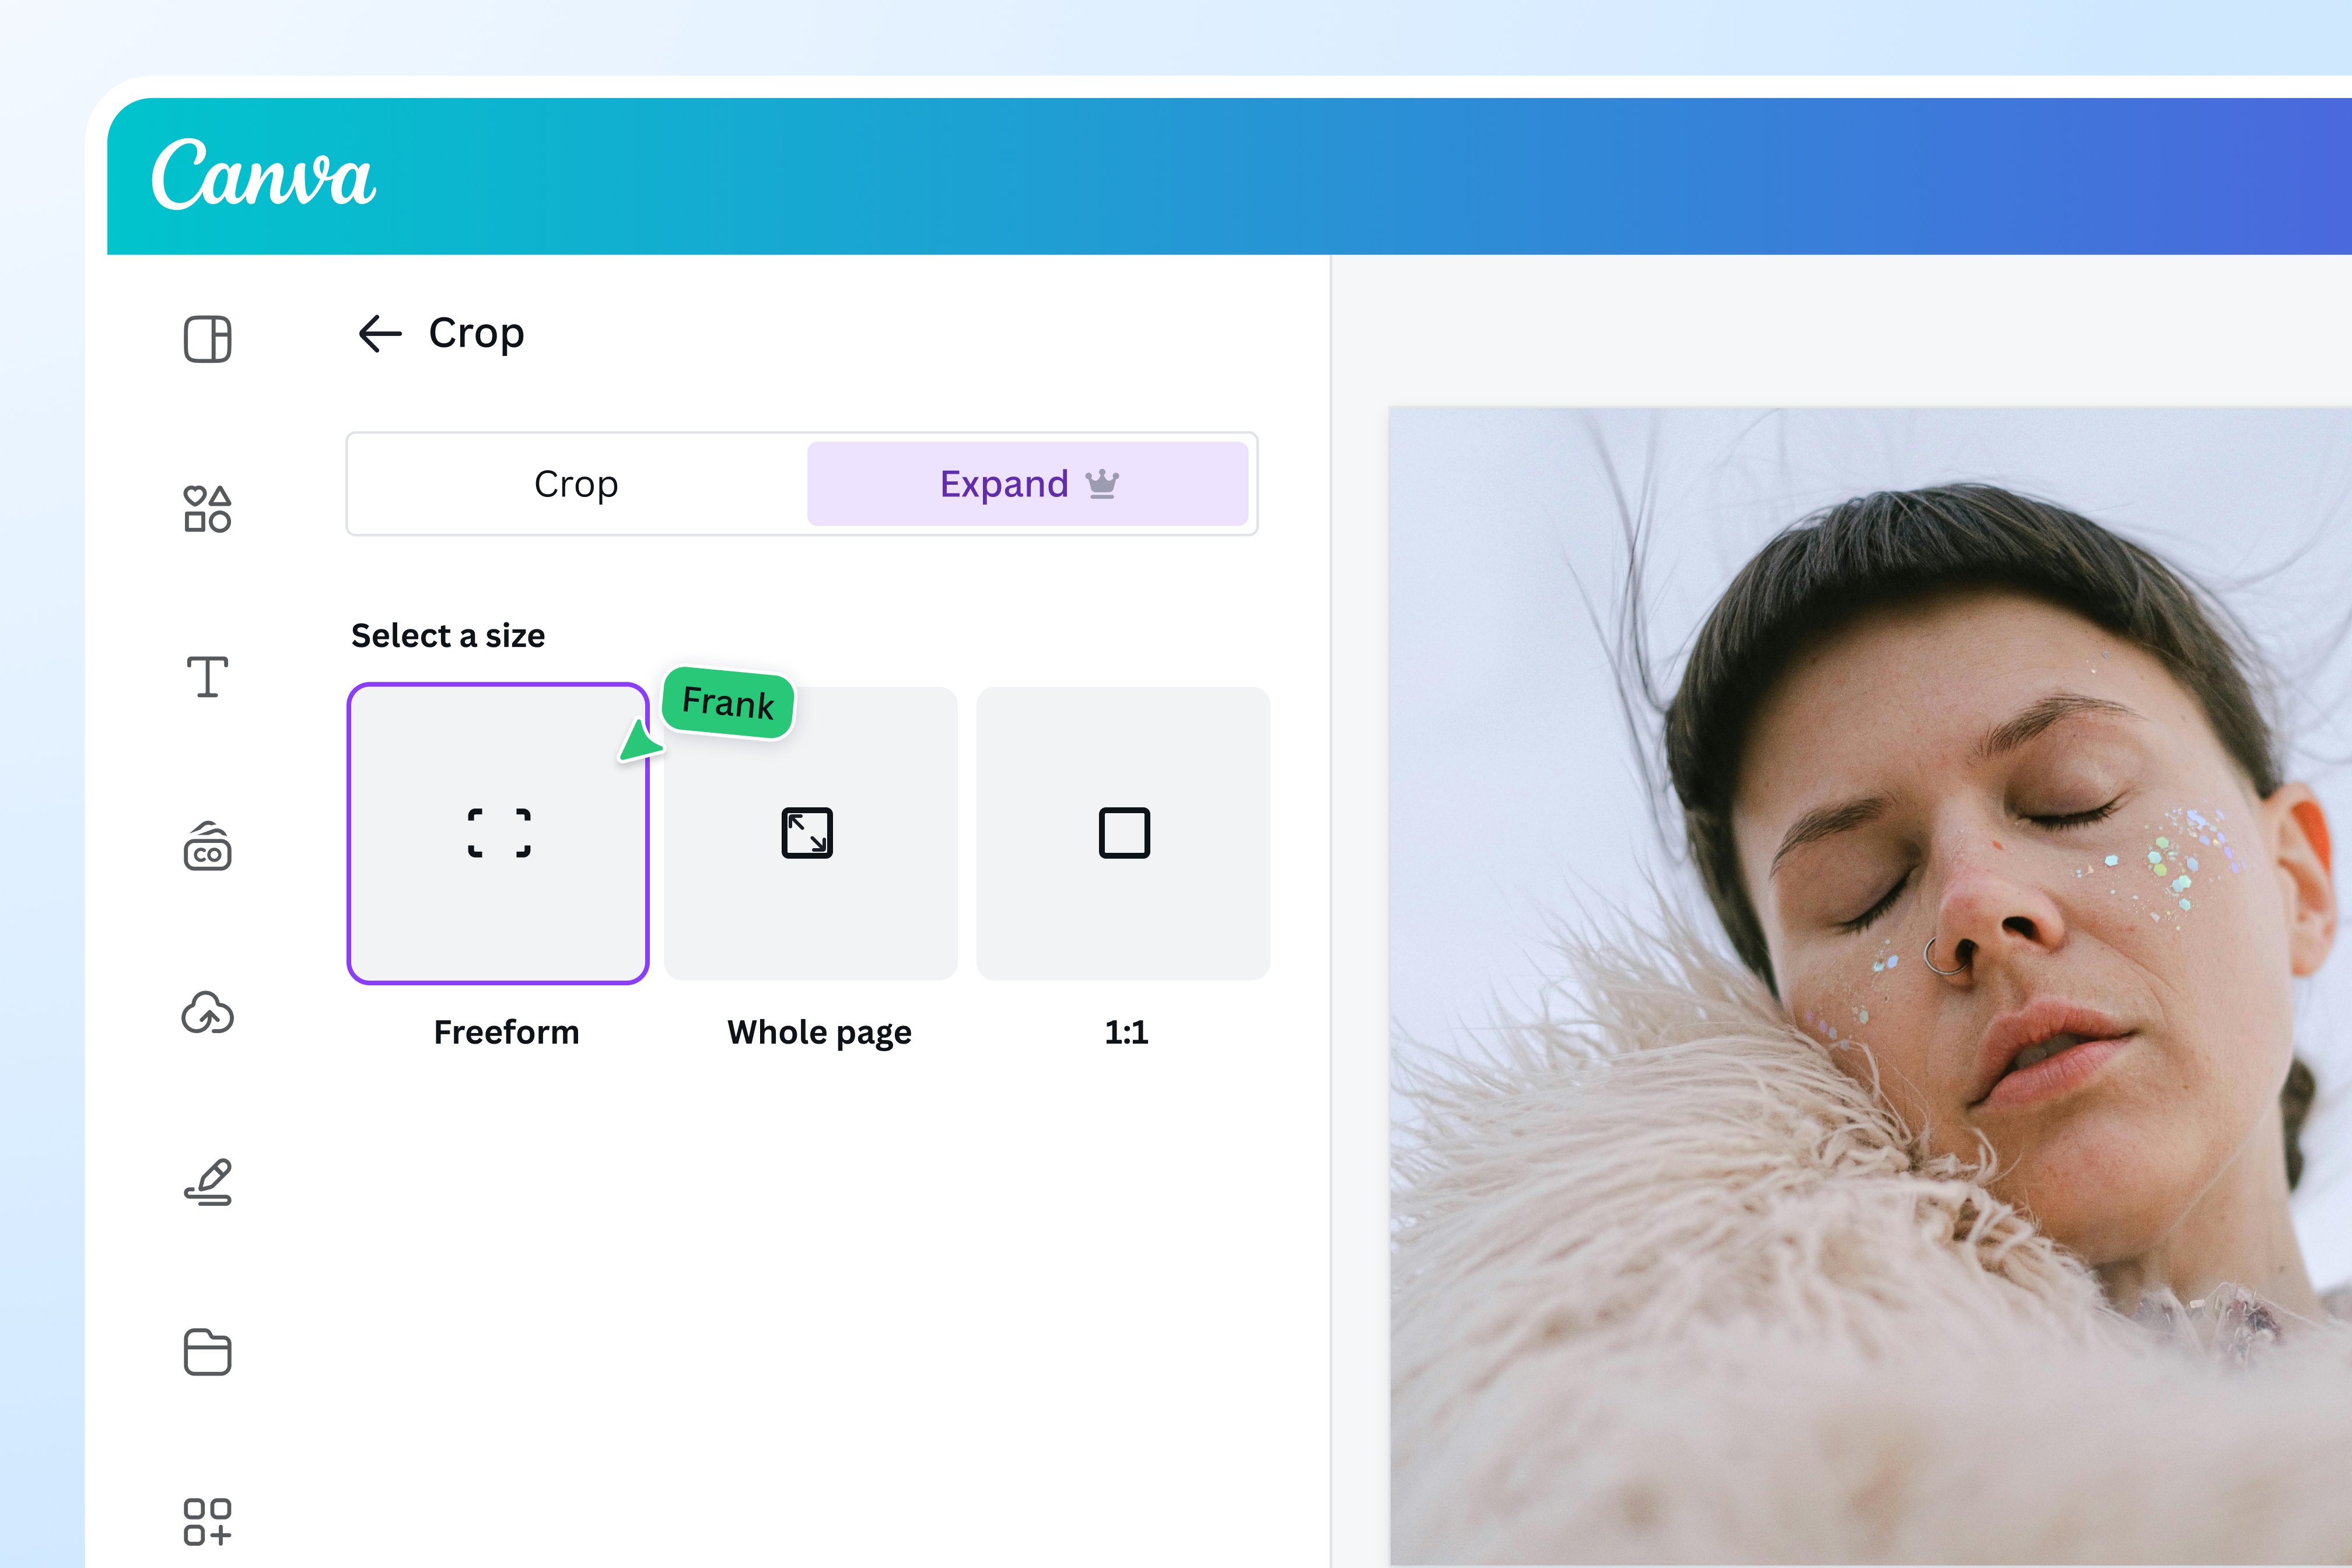The image size is (2352, 1568).
Task: Click the Whole page label text
Action: (x=819, y=1032)
